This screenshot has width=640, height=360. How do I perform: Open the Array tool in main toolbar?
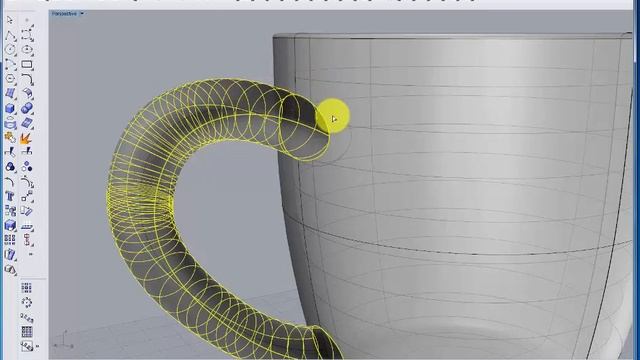[x=10, y=240]
